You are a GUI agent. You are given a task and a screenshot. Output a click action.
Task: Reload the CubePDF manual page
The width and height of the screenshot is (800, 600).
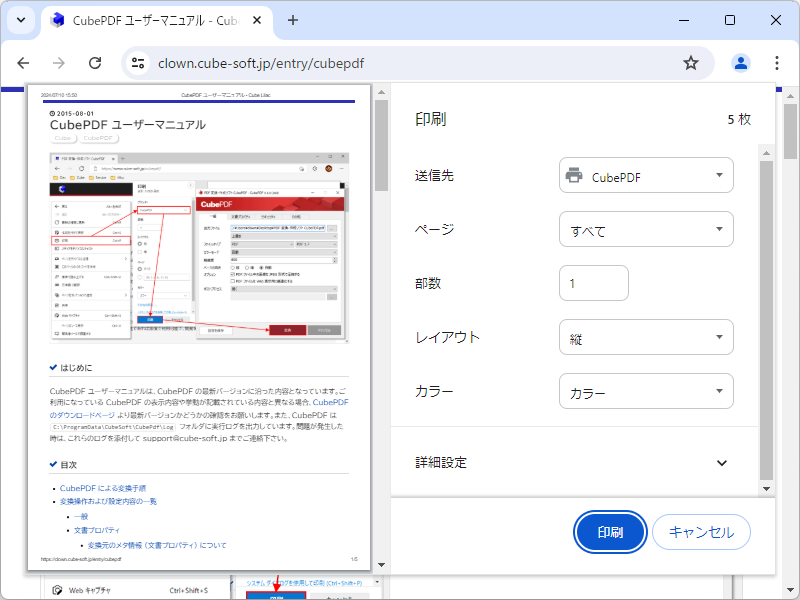click(95, 62)
